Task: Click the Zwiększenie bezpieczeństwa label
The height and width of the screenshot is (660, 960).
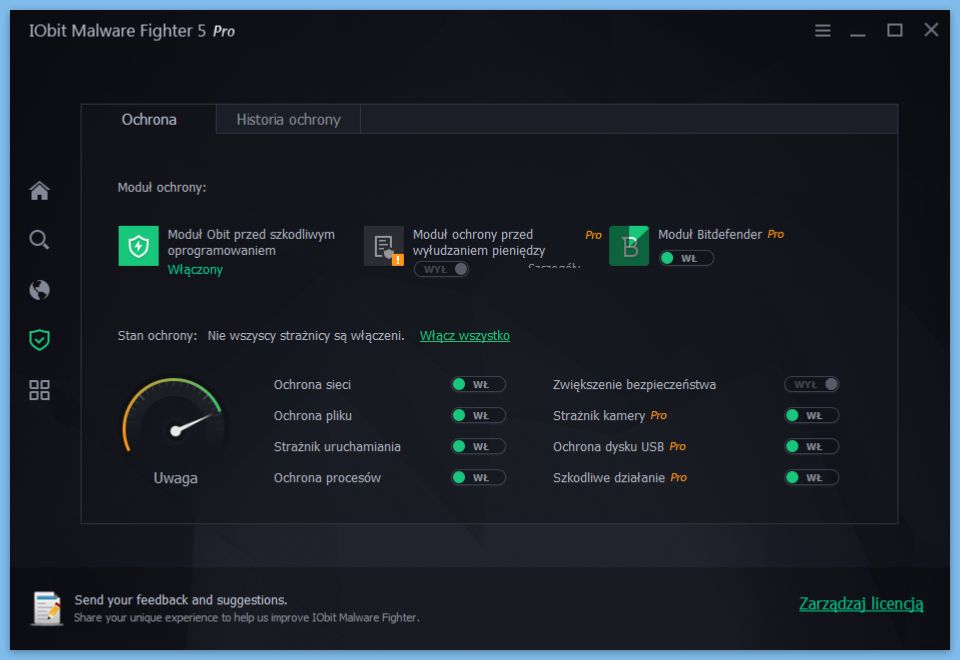Action: coord(634,384)
